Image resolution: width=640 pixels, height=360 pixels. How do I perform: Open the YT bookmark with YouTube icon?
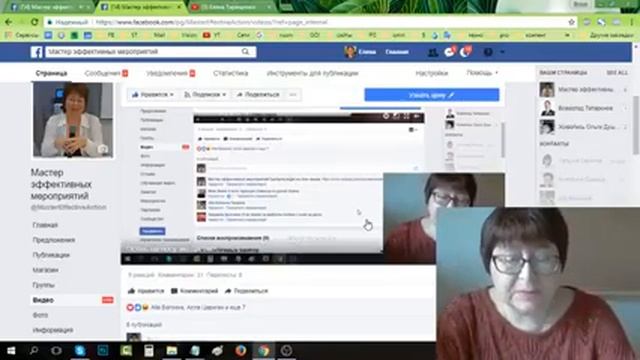point(212,36)
